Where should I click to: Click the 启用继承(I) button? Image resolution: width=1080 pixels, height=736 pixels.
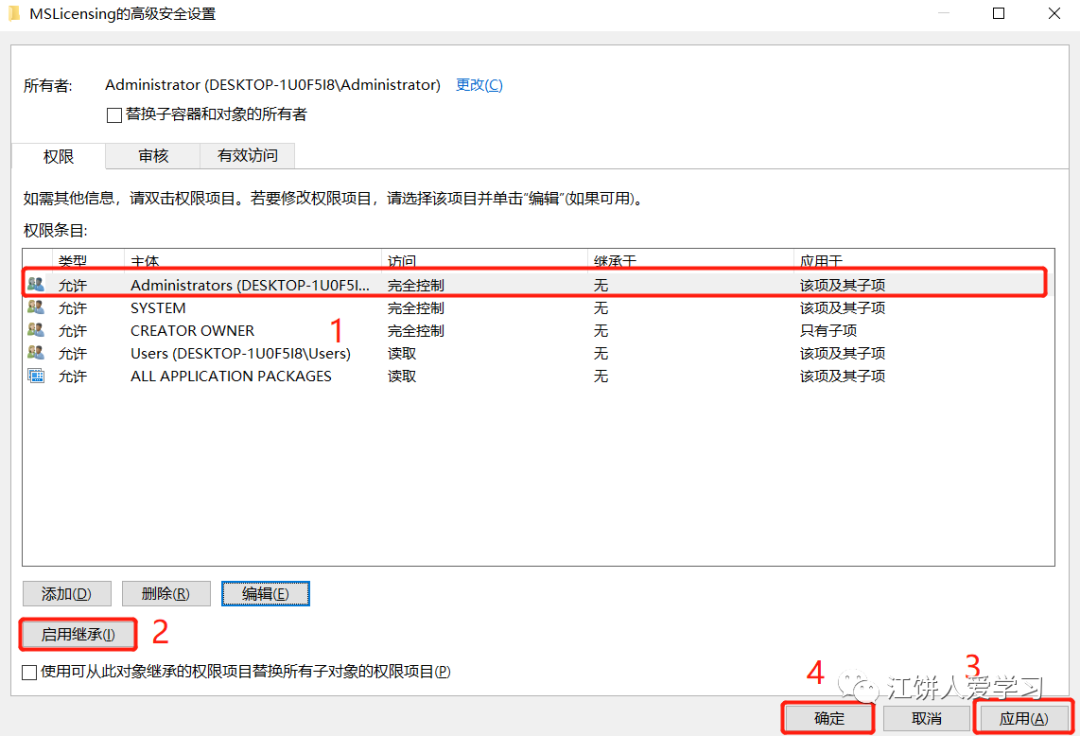pyautogui.click(x=78, y=634)
